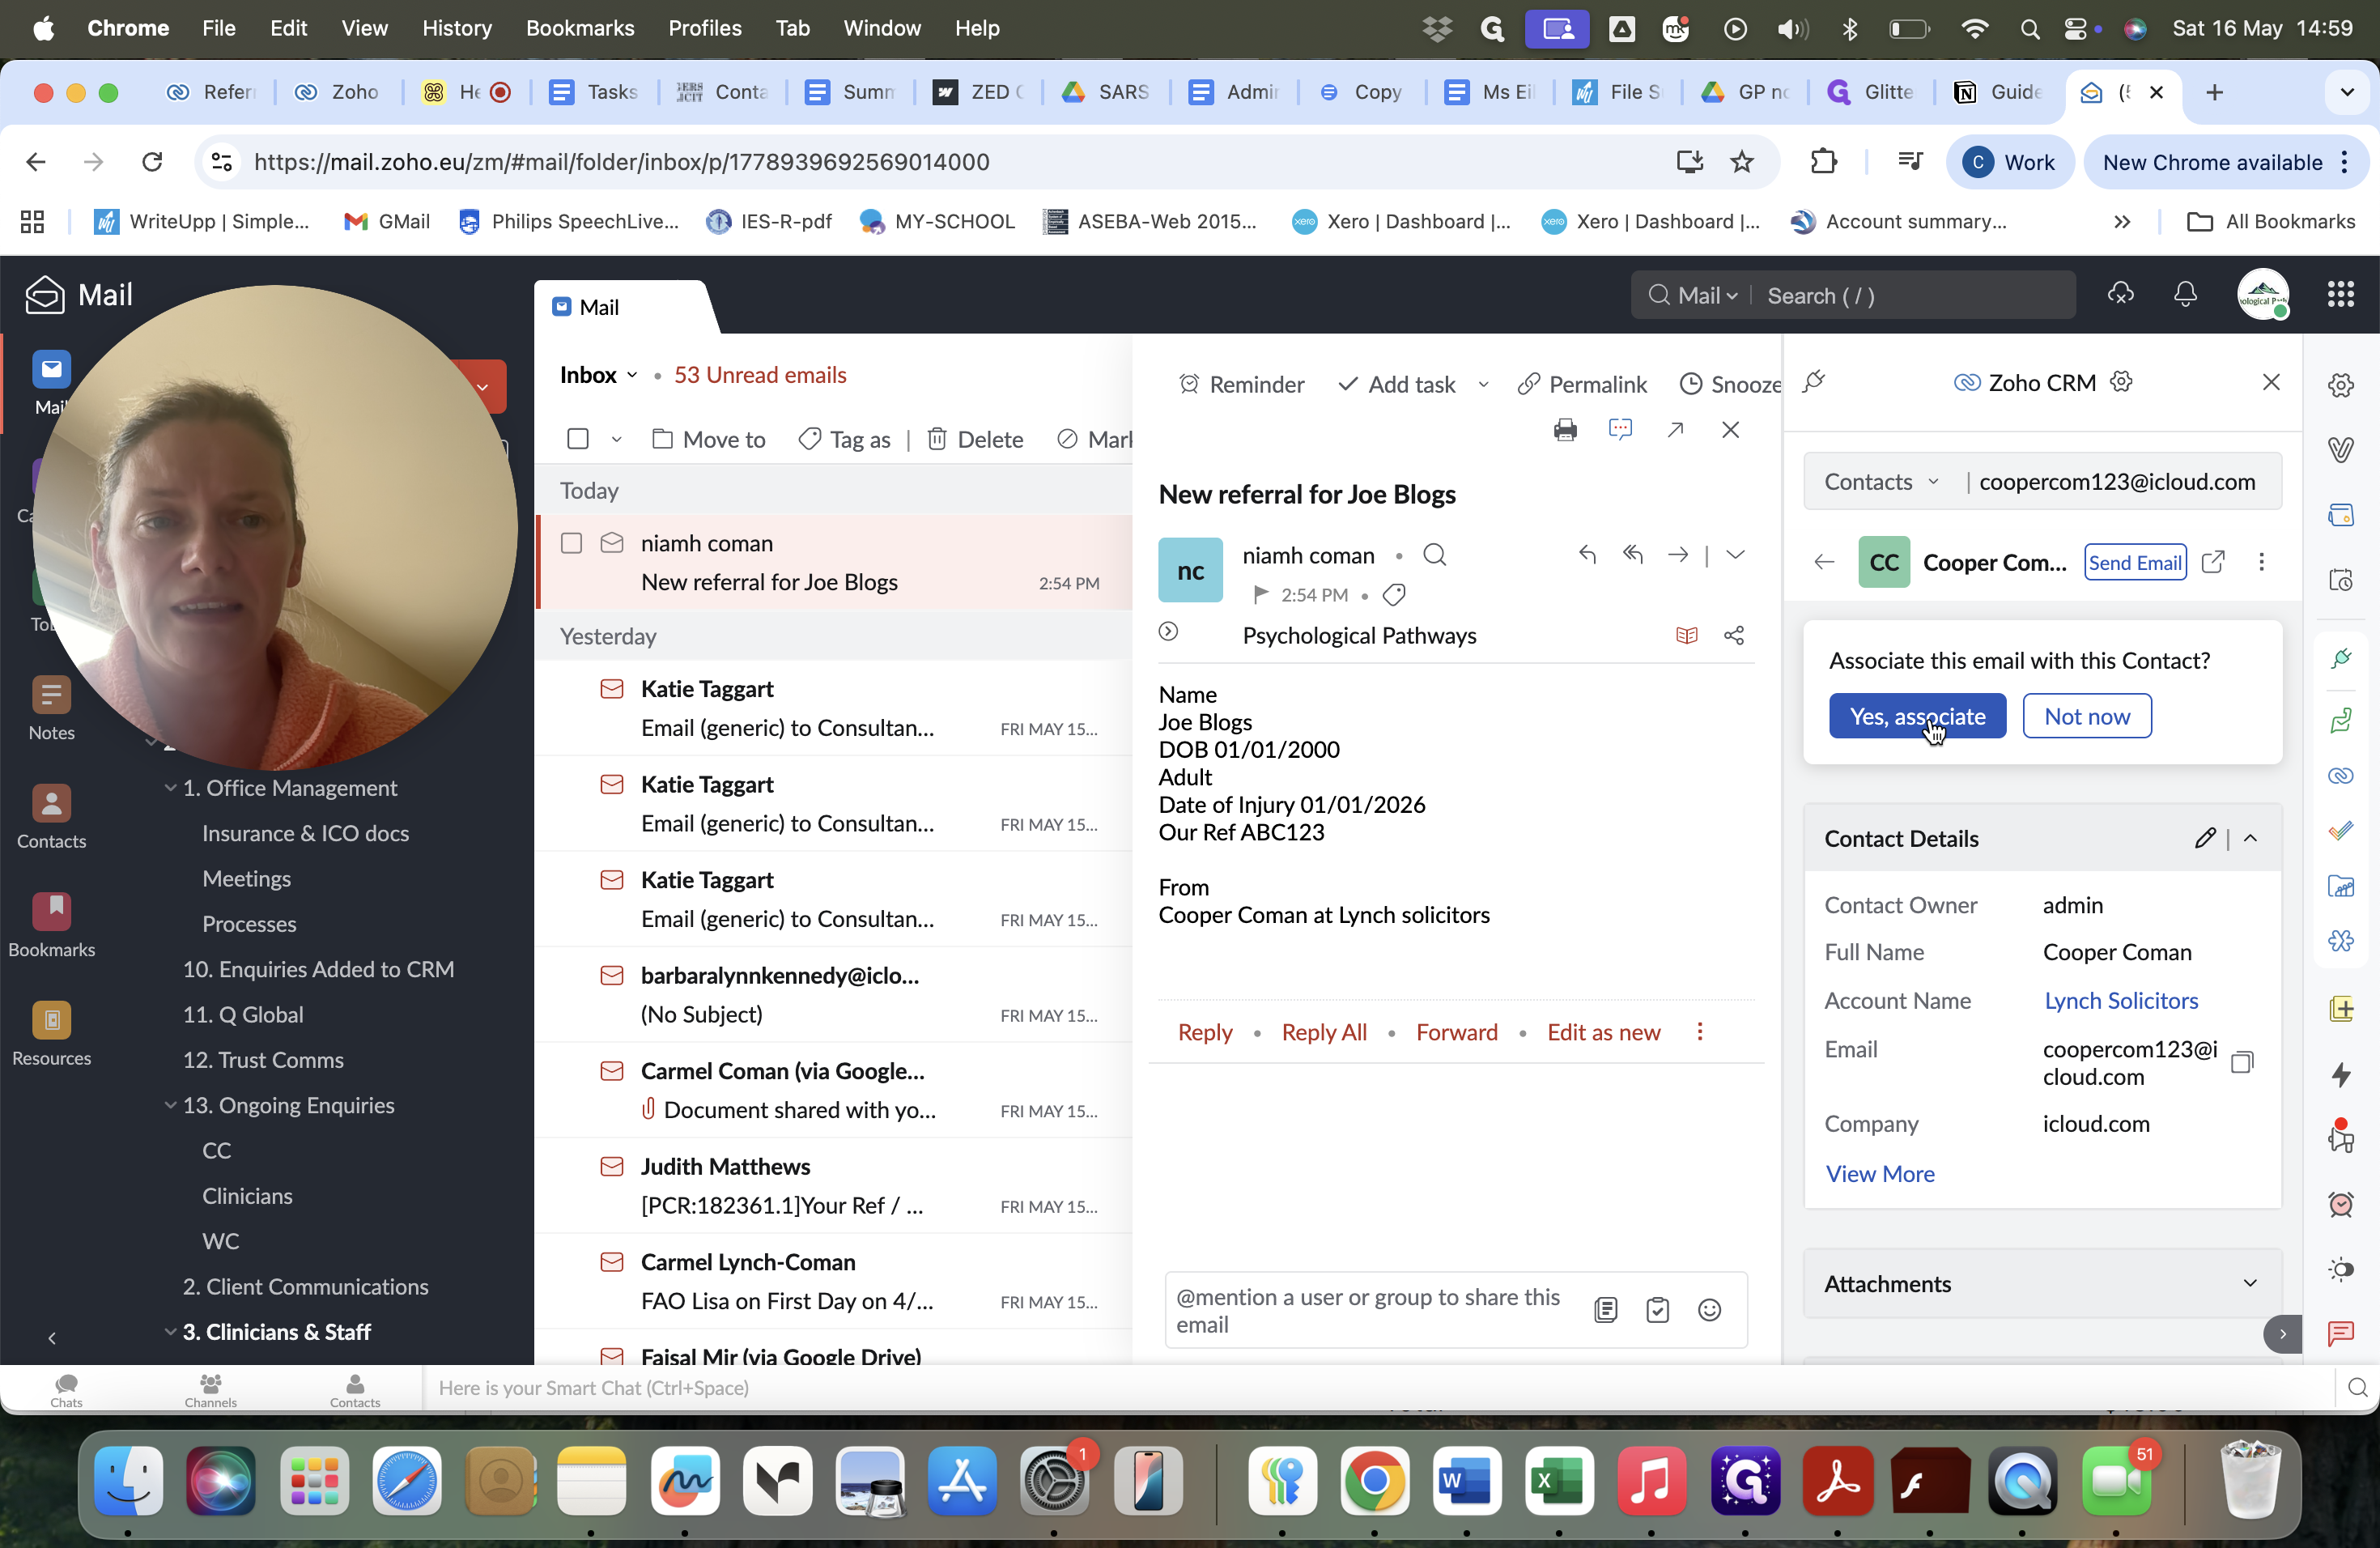This screenshot has width=2380, height=1548.
Task: Click Send Email for Cooper Coman
Action: coord(2135,562)
